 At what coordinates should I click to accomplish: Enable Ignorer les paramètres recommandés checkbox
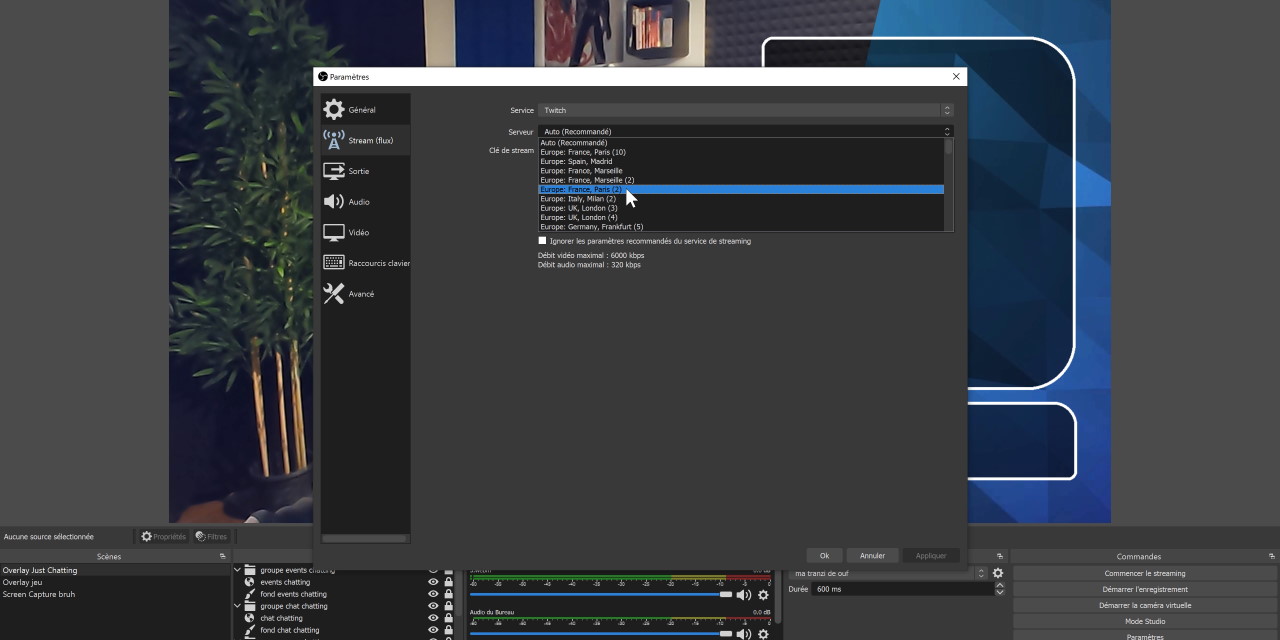coord(543,241)
